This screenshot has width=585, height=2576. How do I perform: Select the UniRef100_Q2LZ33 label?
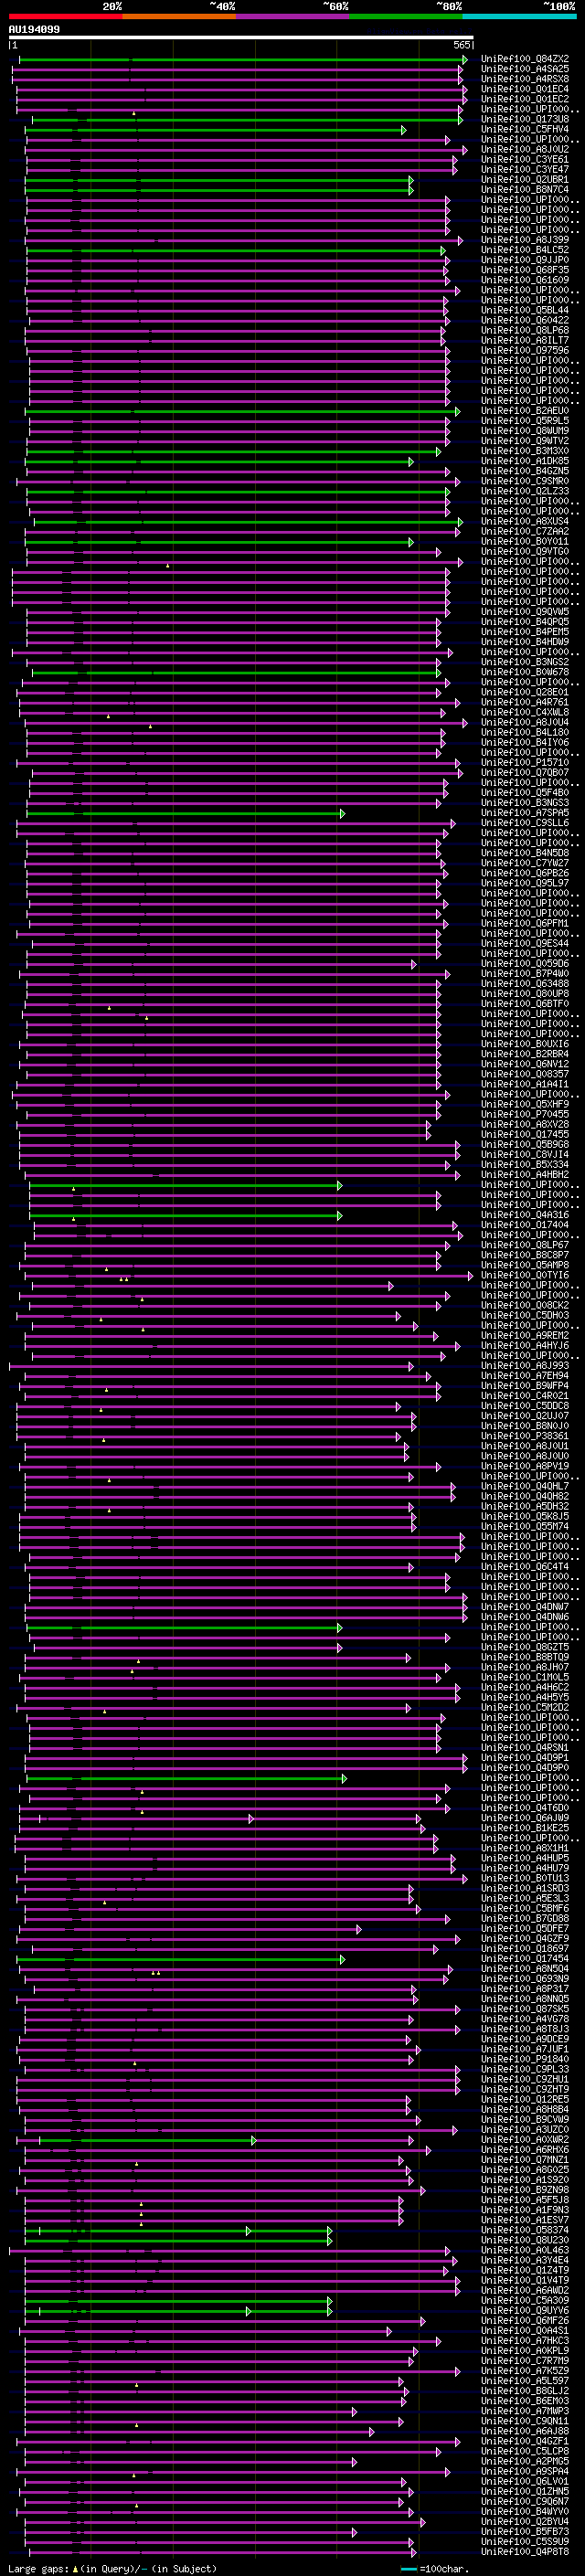(525, 491)
